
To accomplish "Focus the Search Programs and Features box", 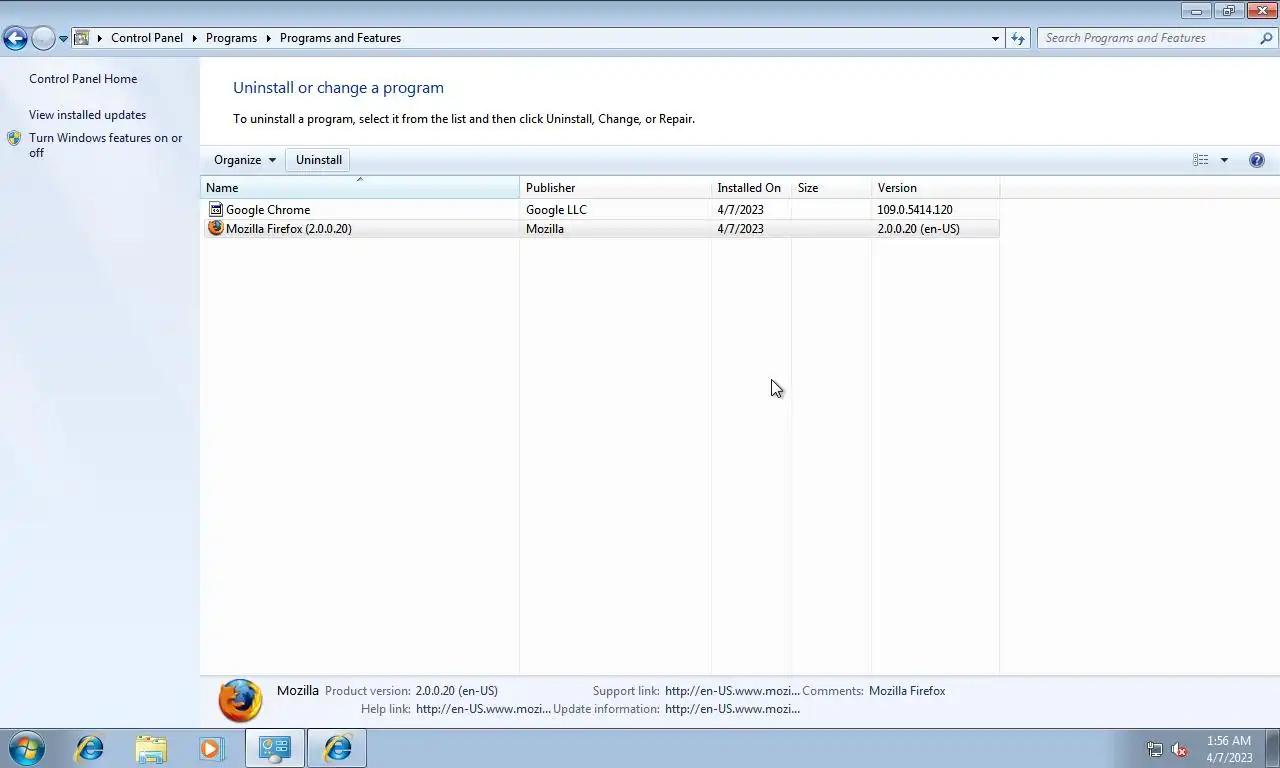I will tap(1148, 38).
